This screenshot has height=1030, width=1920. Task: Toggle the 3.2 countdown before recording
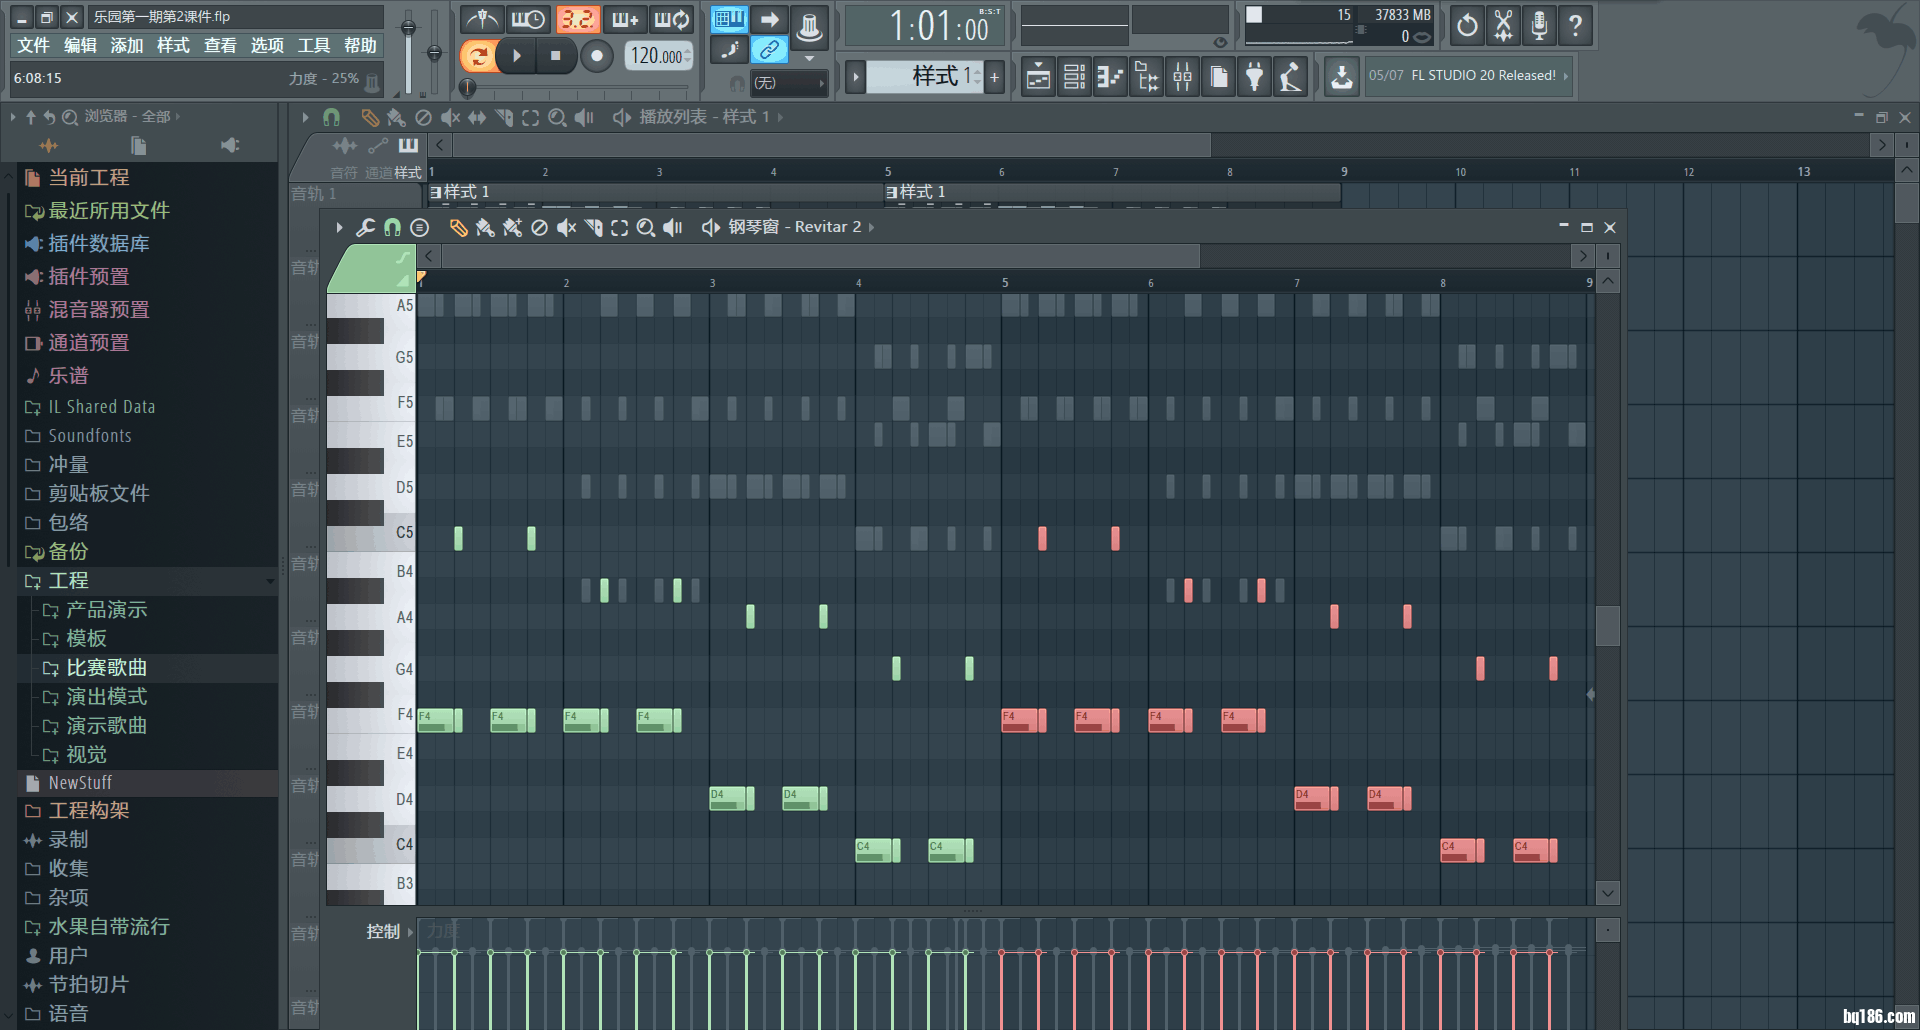(x=577, y=19)
